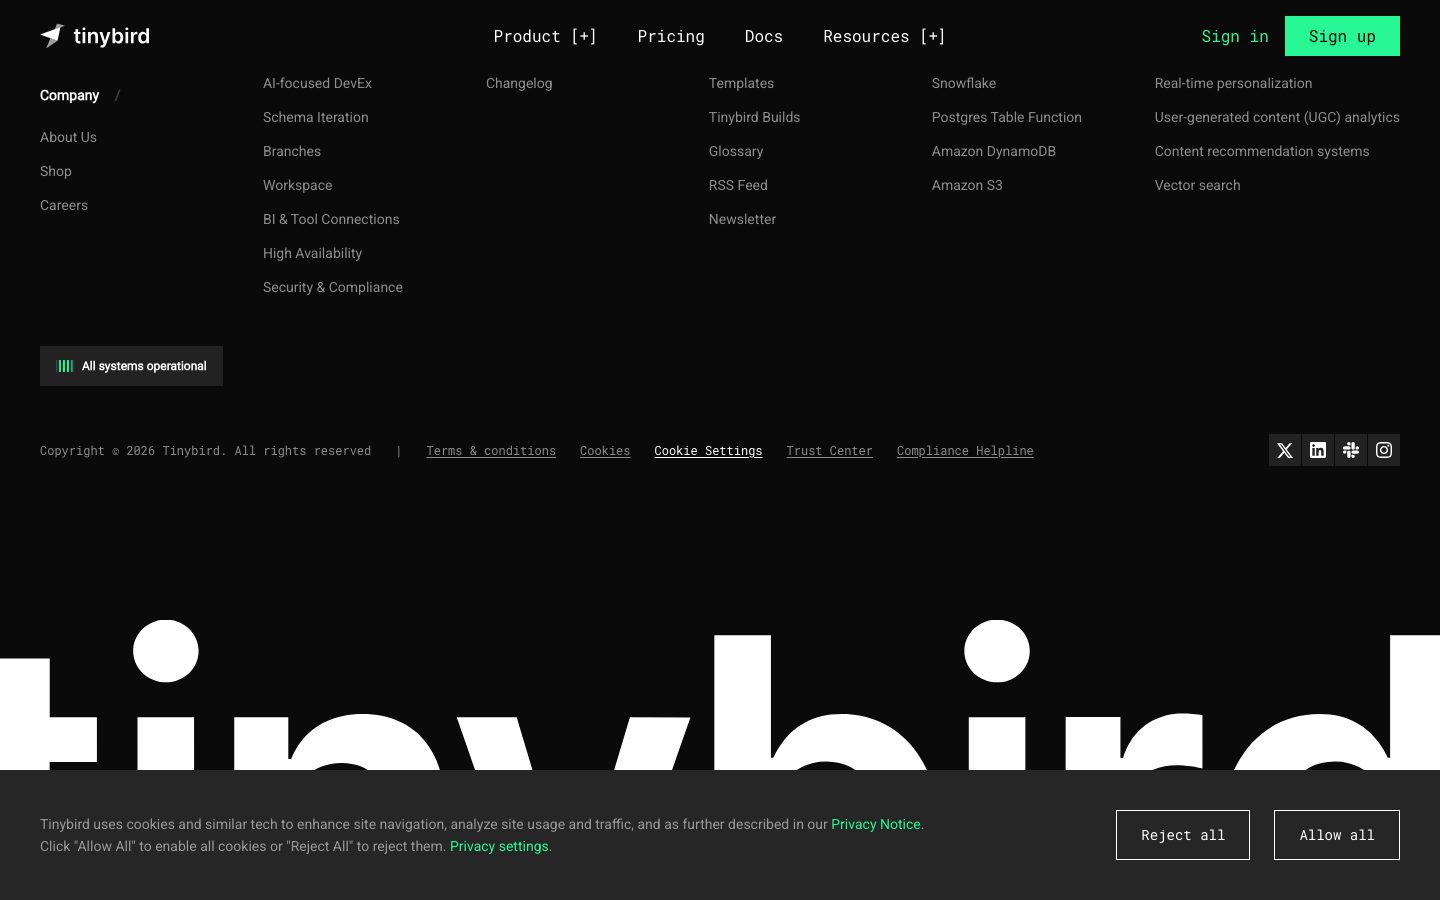Open the Snowflake integration link

(x=964, y=83)
